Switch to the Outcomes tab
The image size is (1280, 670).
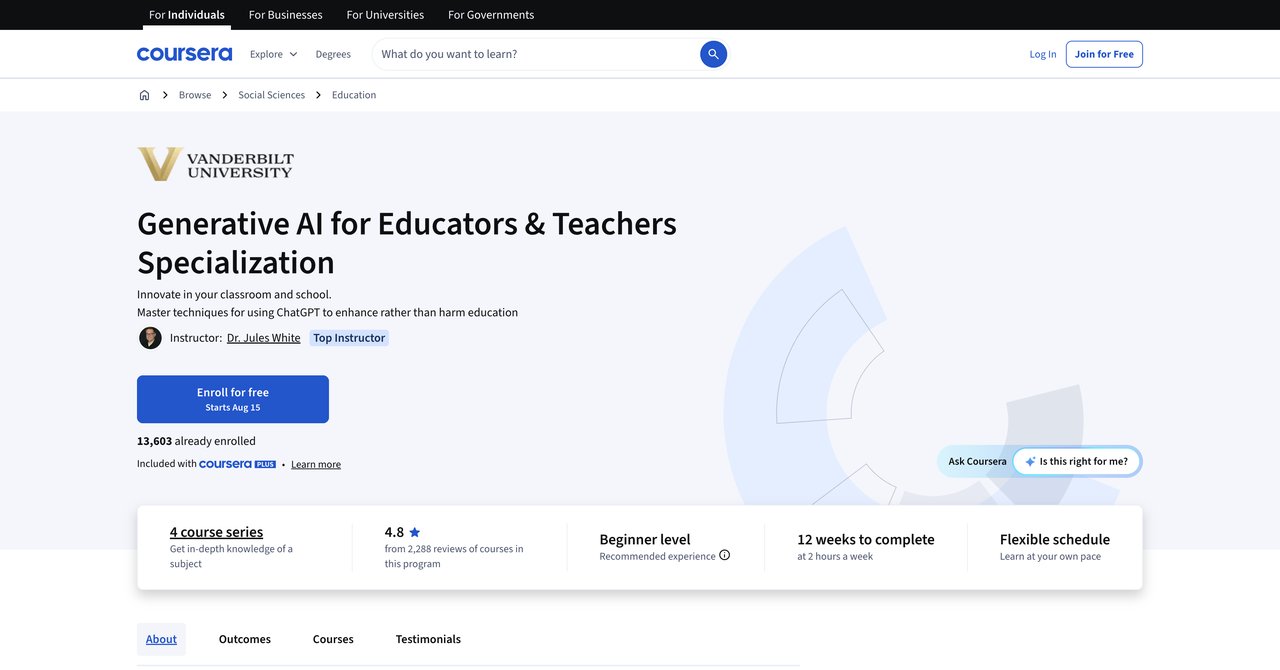[x=245, y=639]
